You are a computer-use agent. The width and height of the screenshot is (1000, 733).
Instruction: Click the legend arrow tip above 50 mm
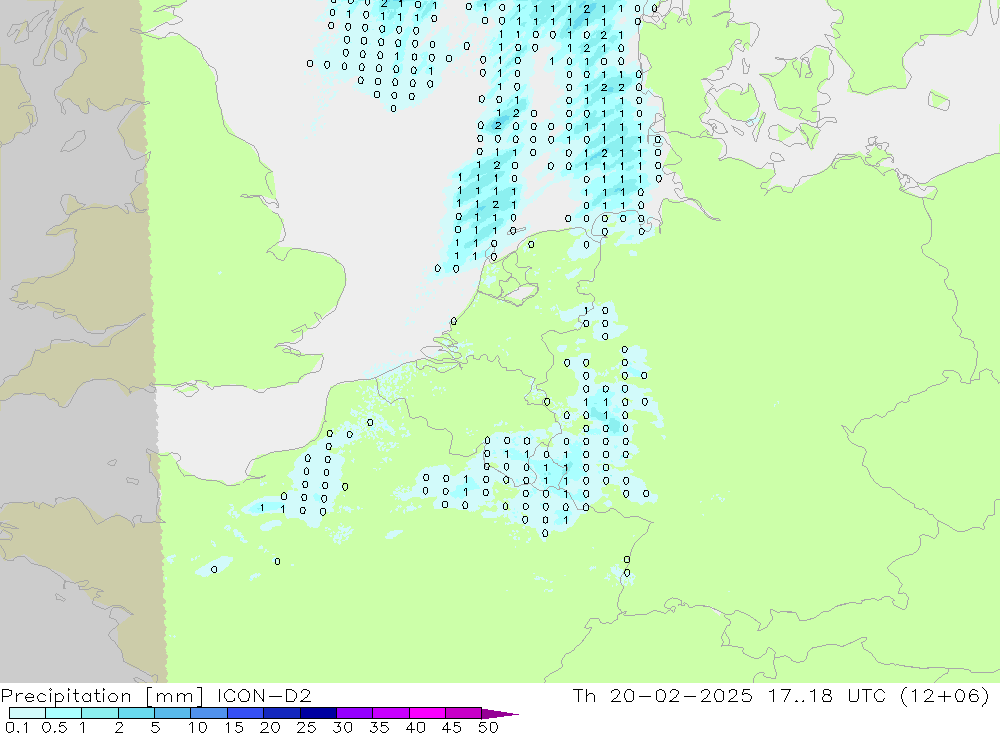tap(501, 714)
